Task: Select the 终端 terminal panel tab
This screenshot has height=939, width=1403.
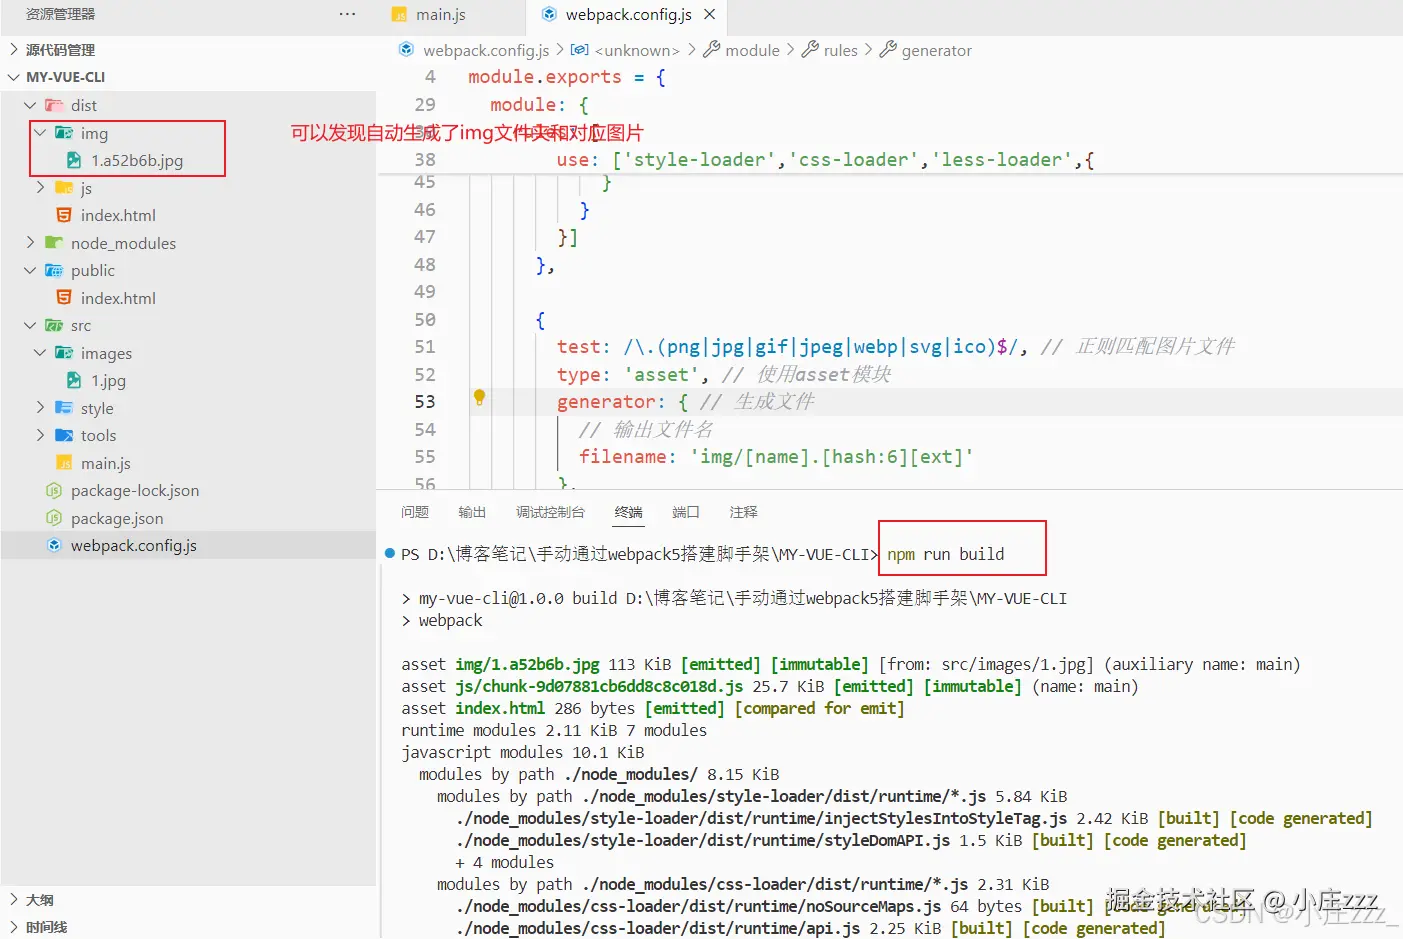Action: click(x=629, y=512)
